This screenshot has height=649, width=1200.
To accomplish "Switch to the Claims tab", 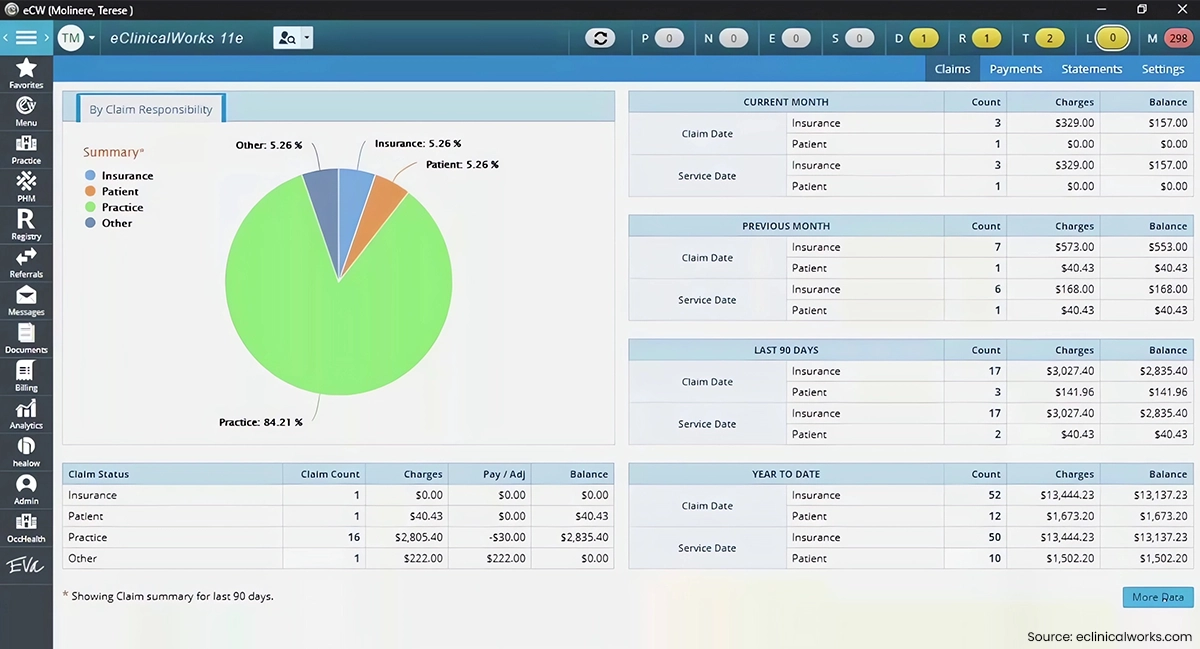I will click(952, 69).
